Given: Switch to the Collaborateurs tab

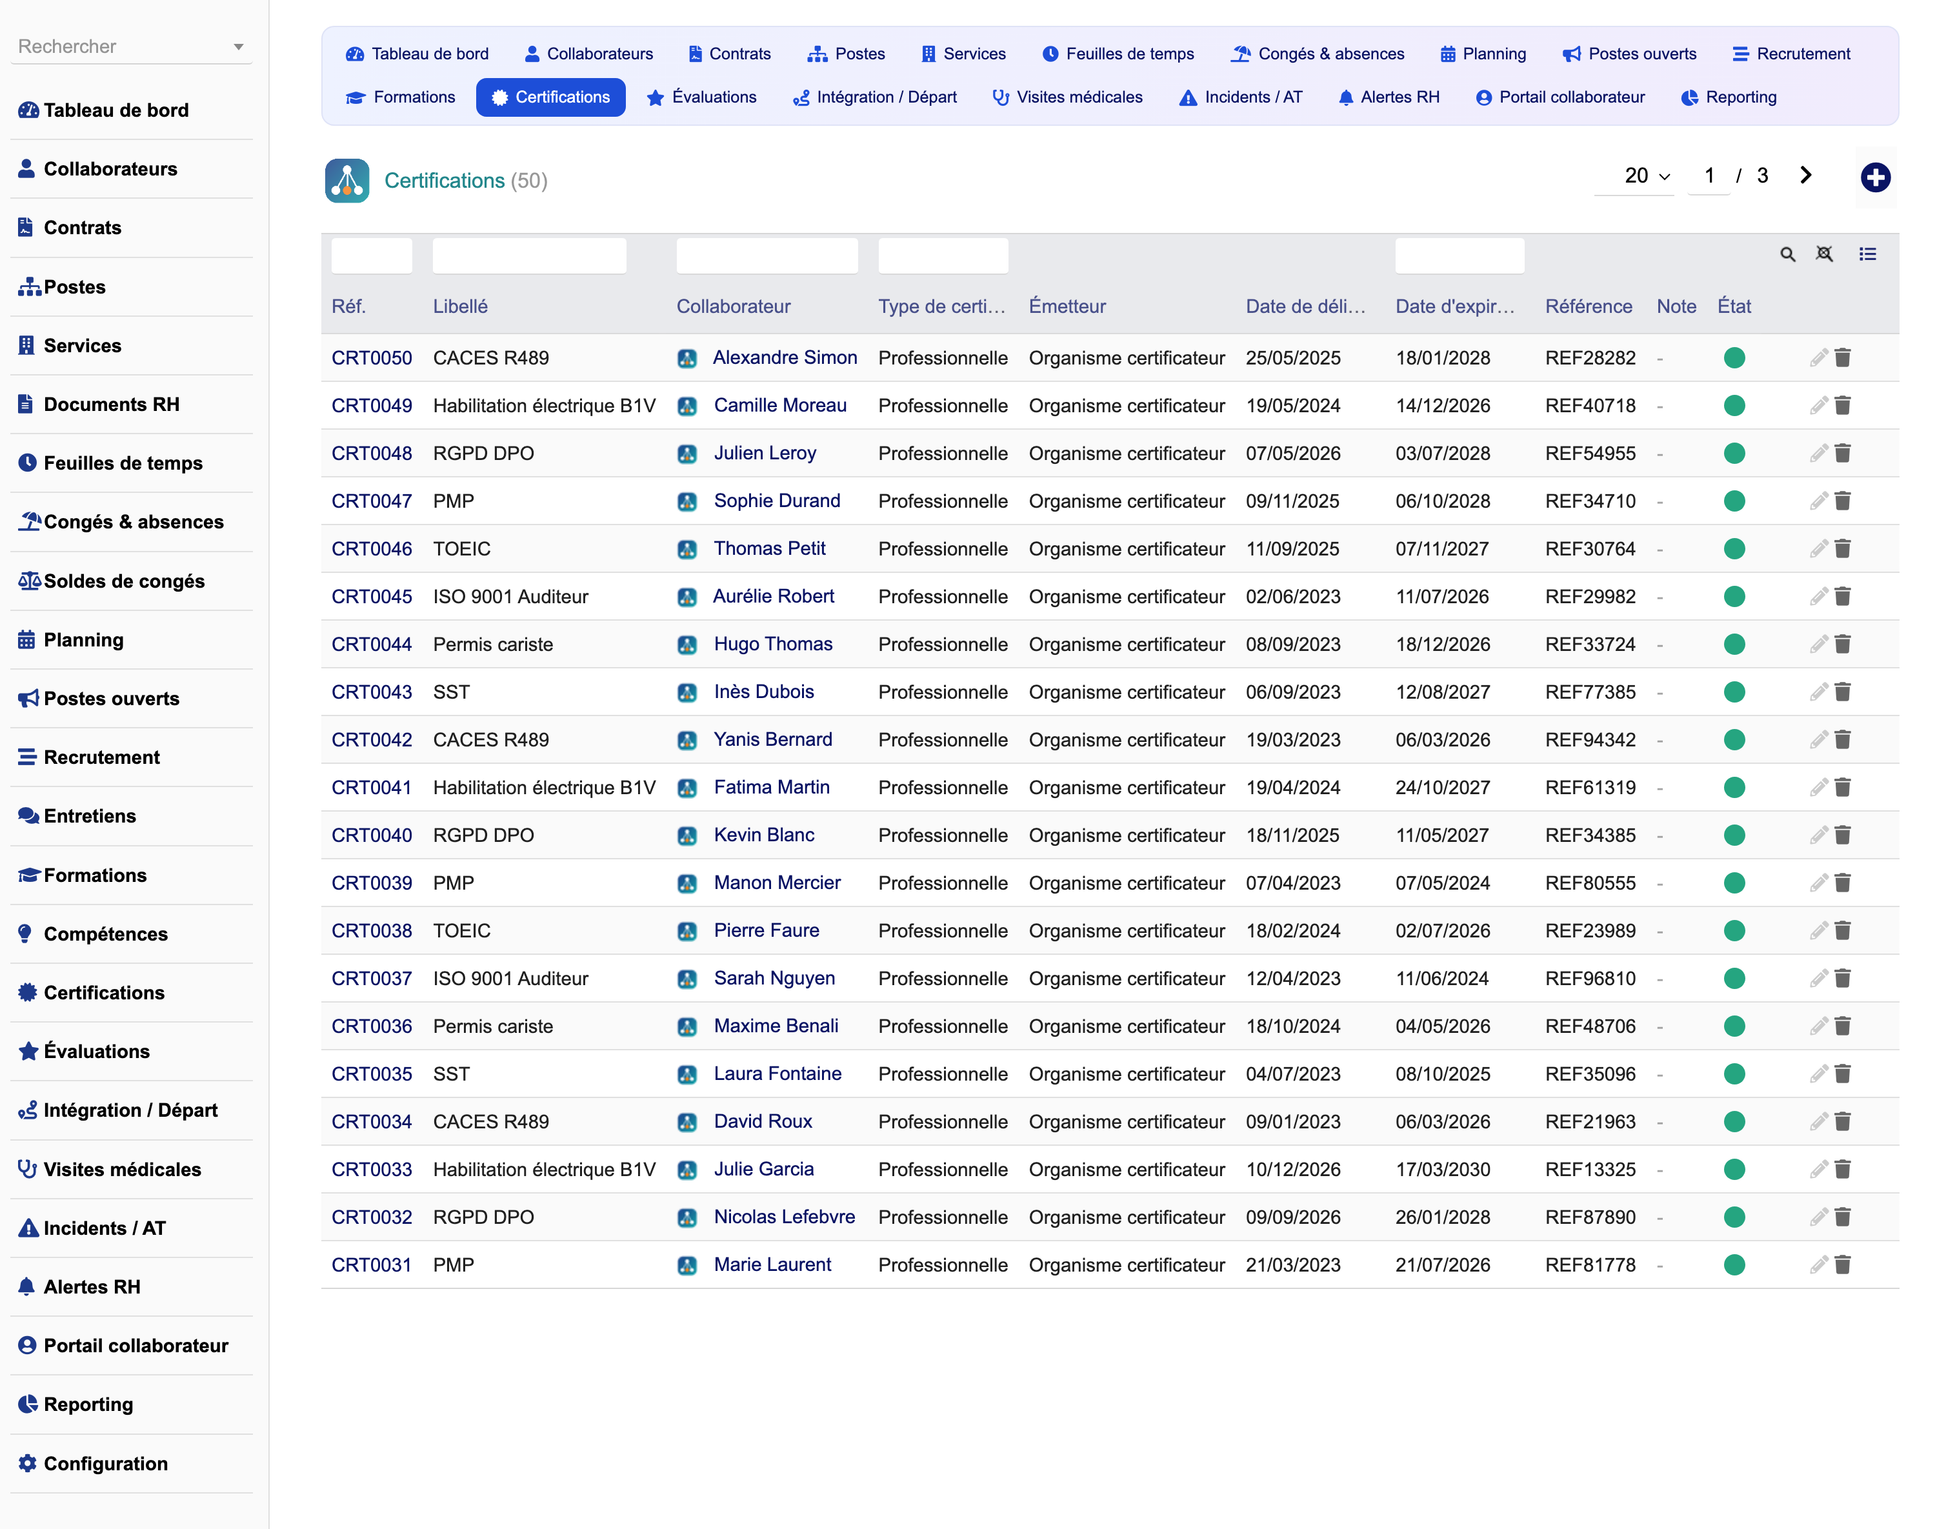Looking at the screenshot, I should pyautogui.click(x=589, y=54).
